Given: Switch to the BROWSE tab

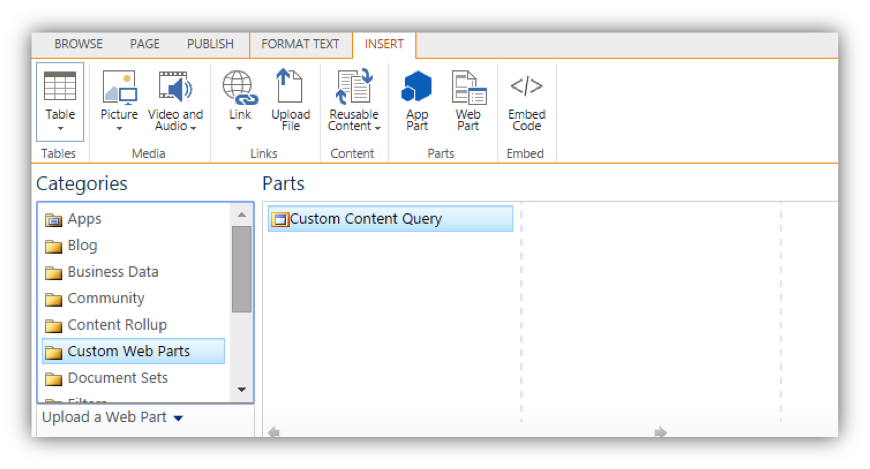Looking at the screenshot, I should pos(79,44).
